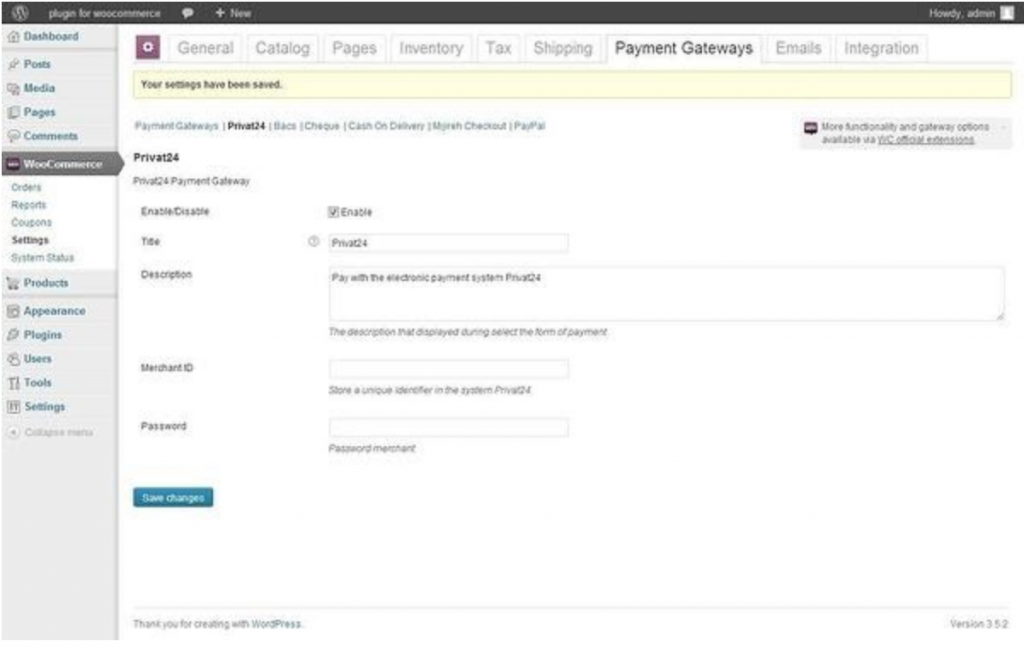
Task: Toggle the Enable Privat24 checkbox
Action: [333, 212]
